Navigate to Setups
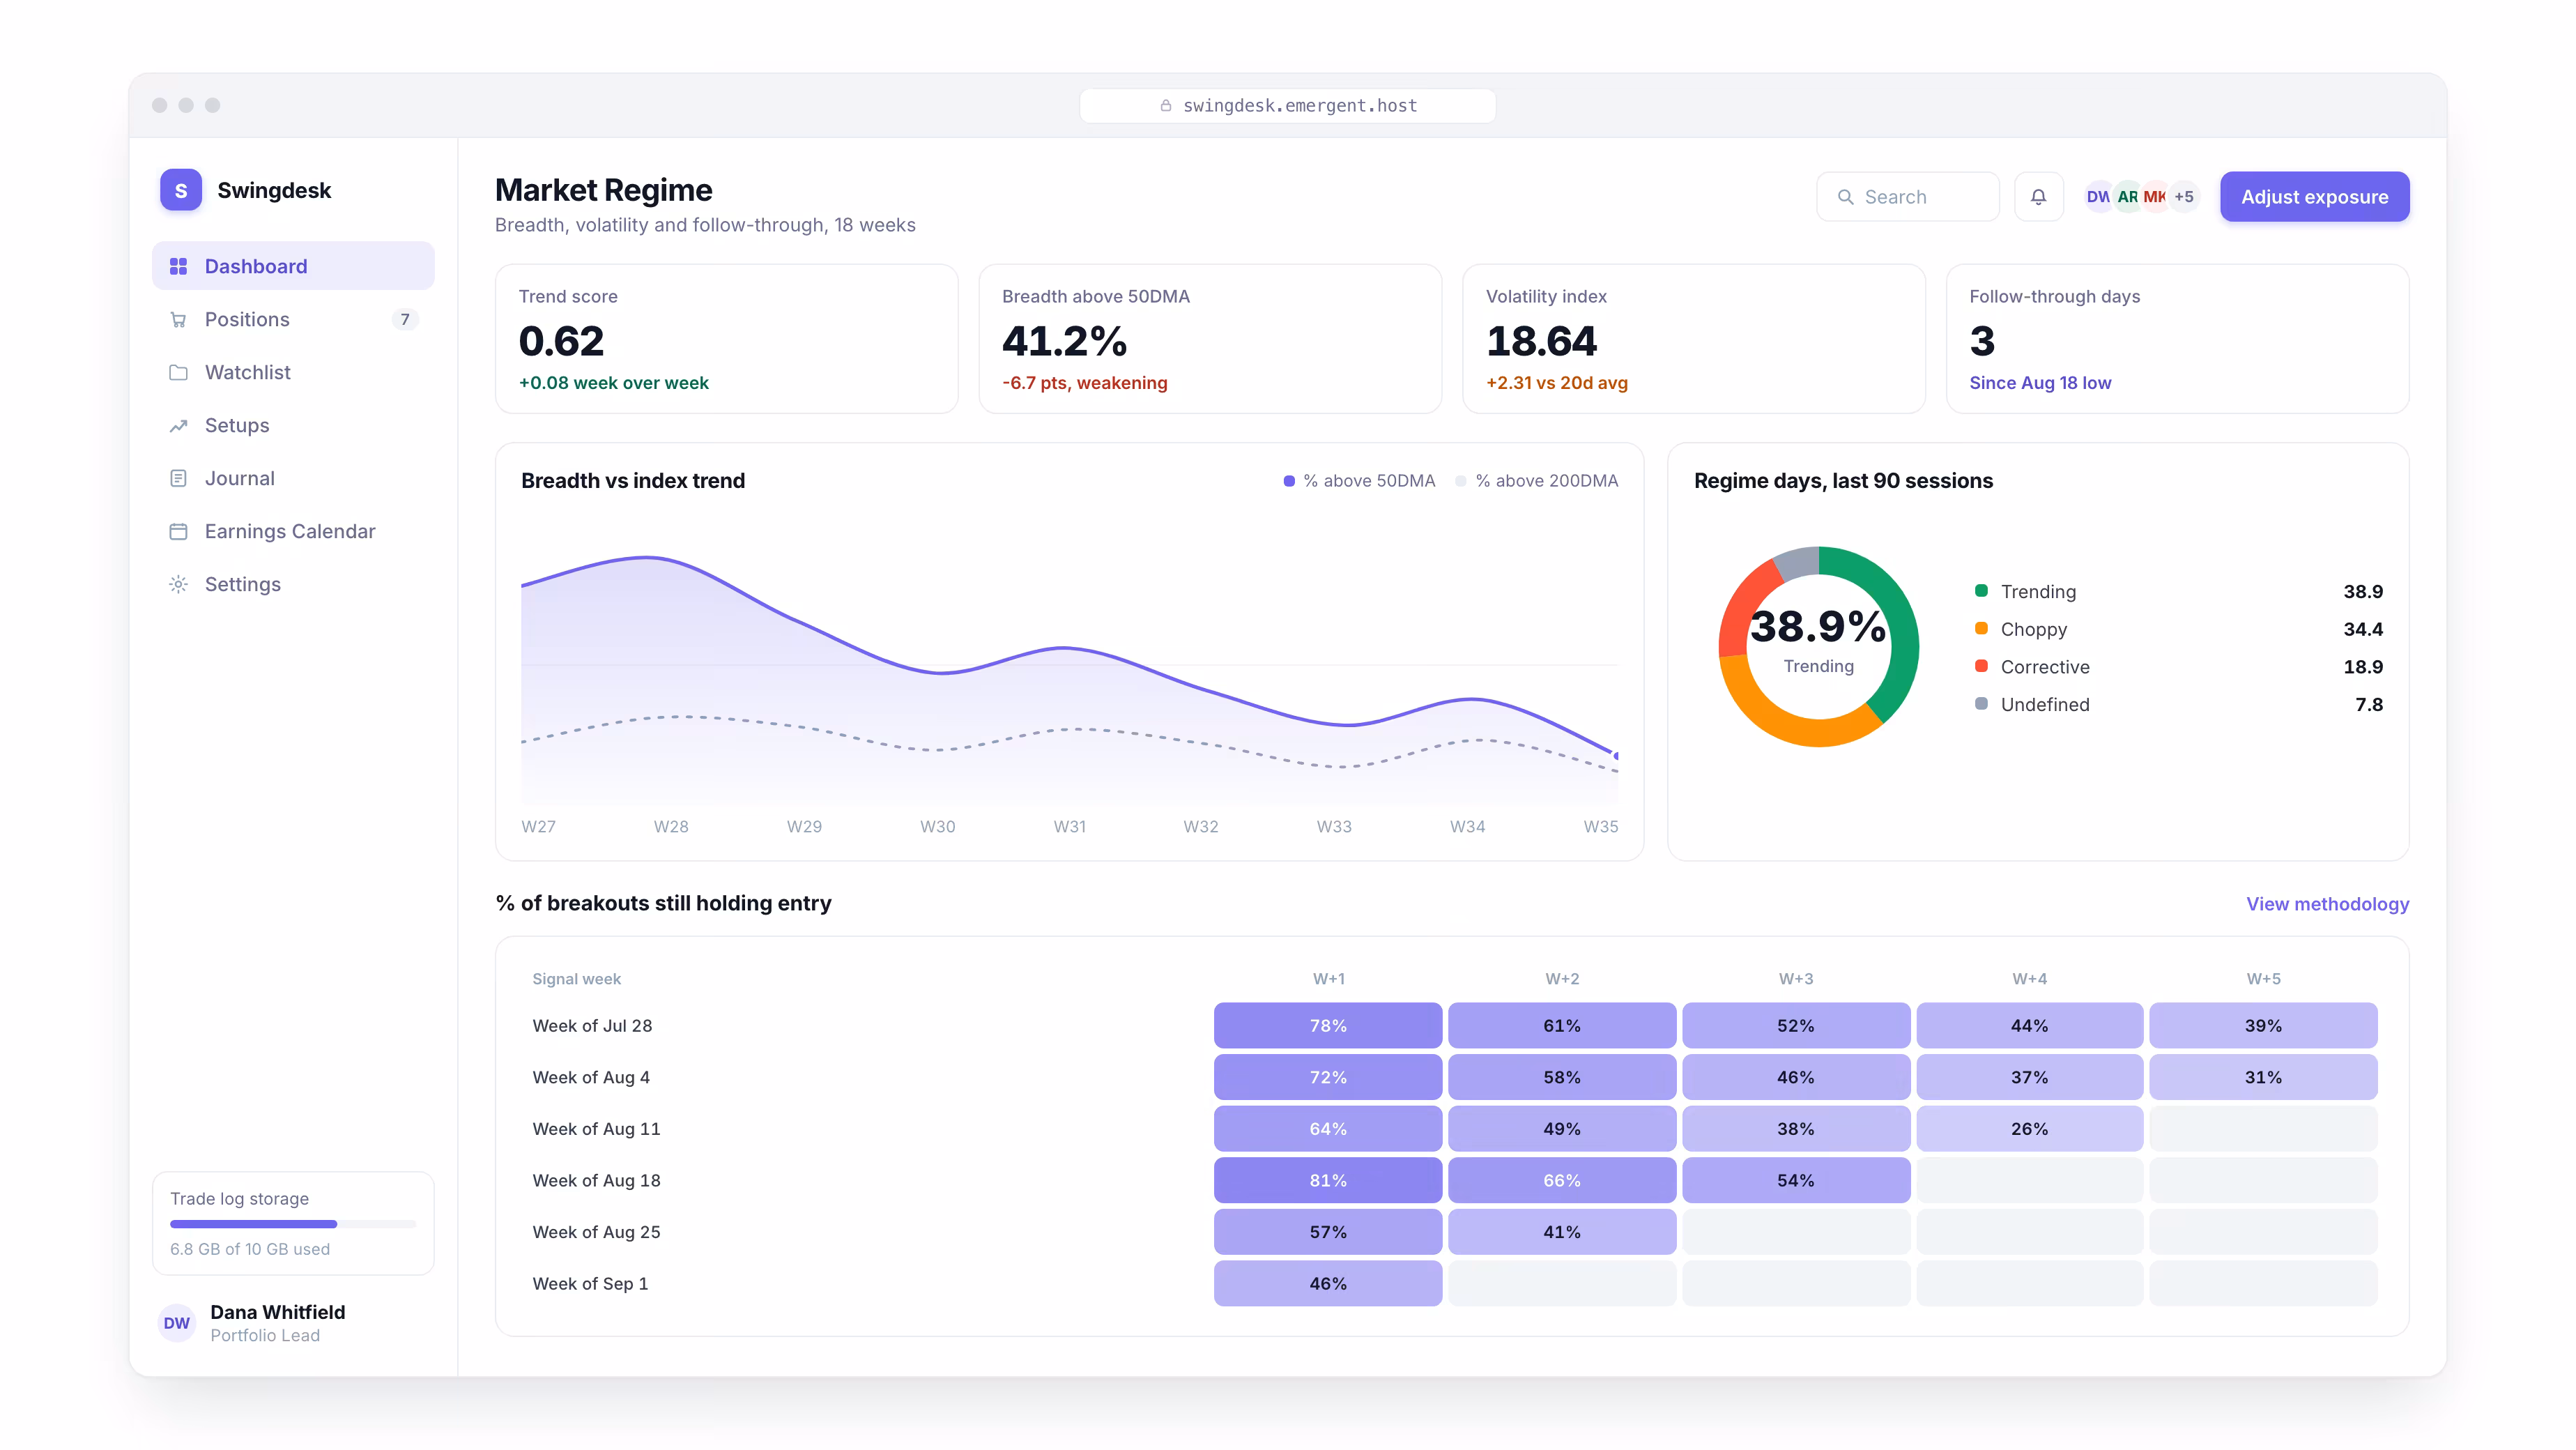 tap(293, 425)
